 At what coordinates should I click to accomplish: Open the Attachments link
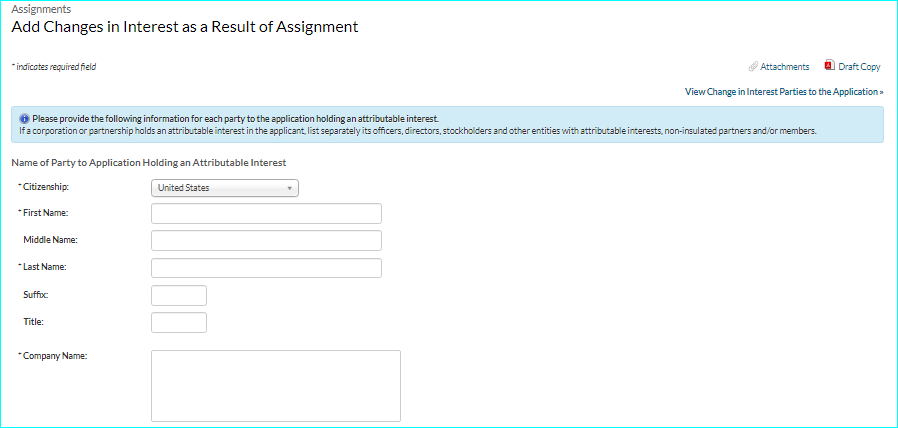tap(784, 67)
